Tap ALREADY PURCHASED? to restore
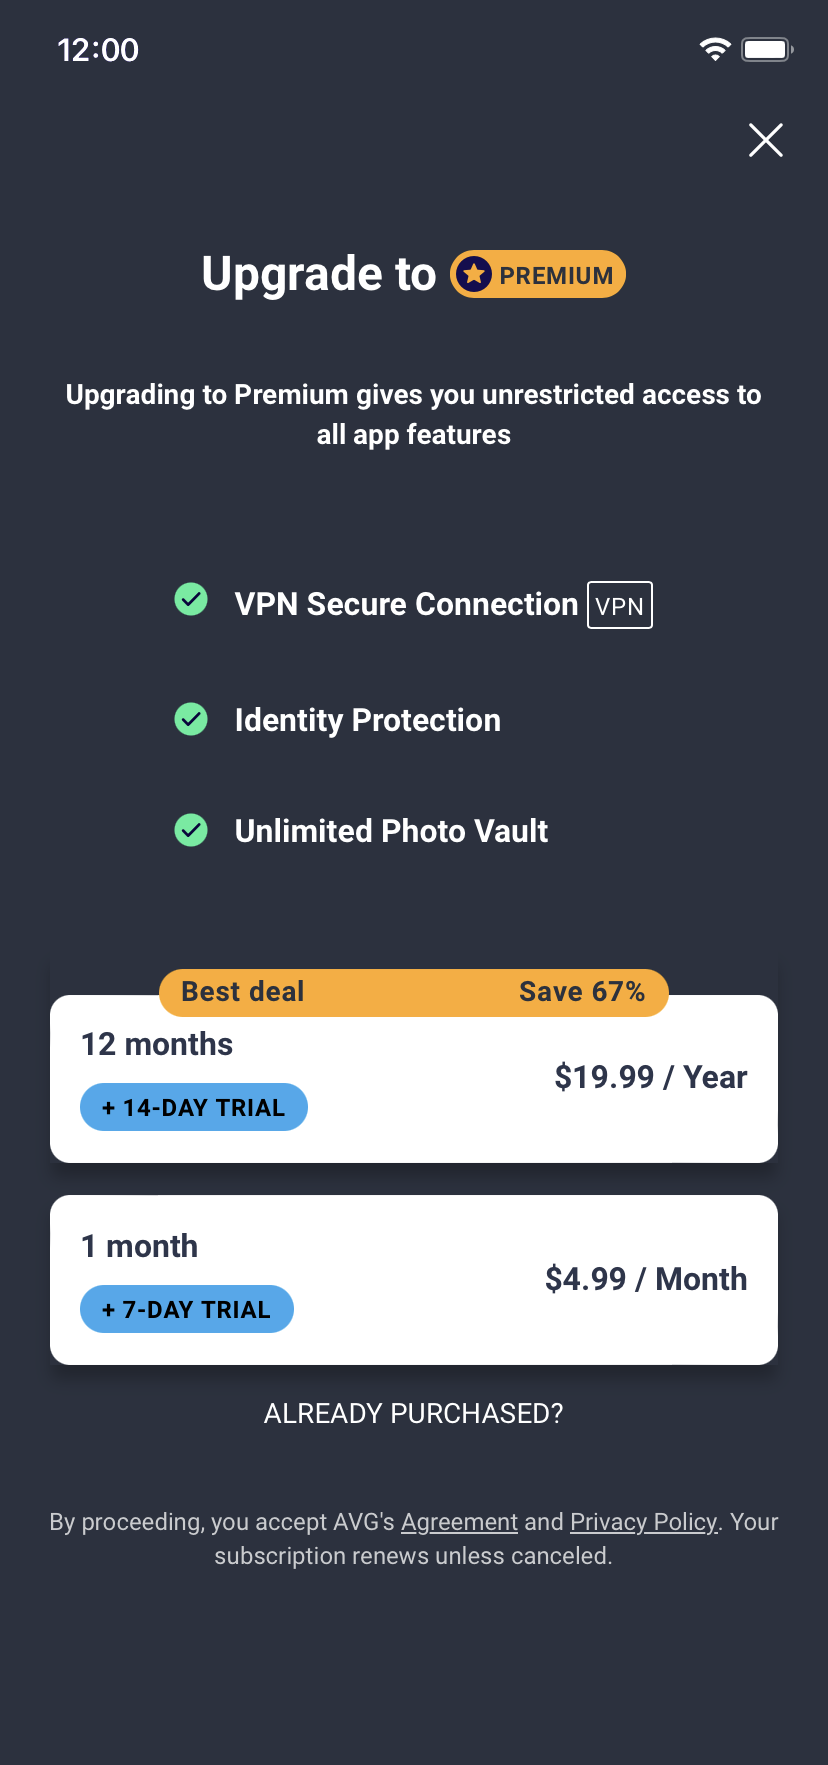The height and width of the screenshot is (1765, 828). (414, 1413)
